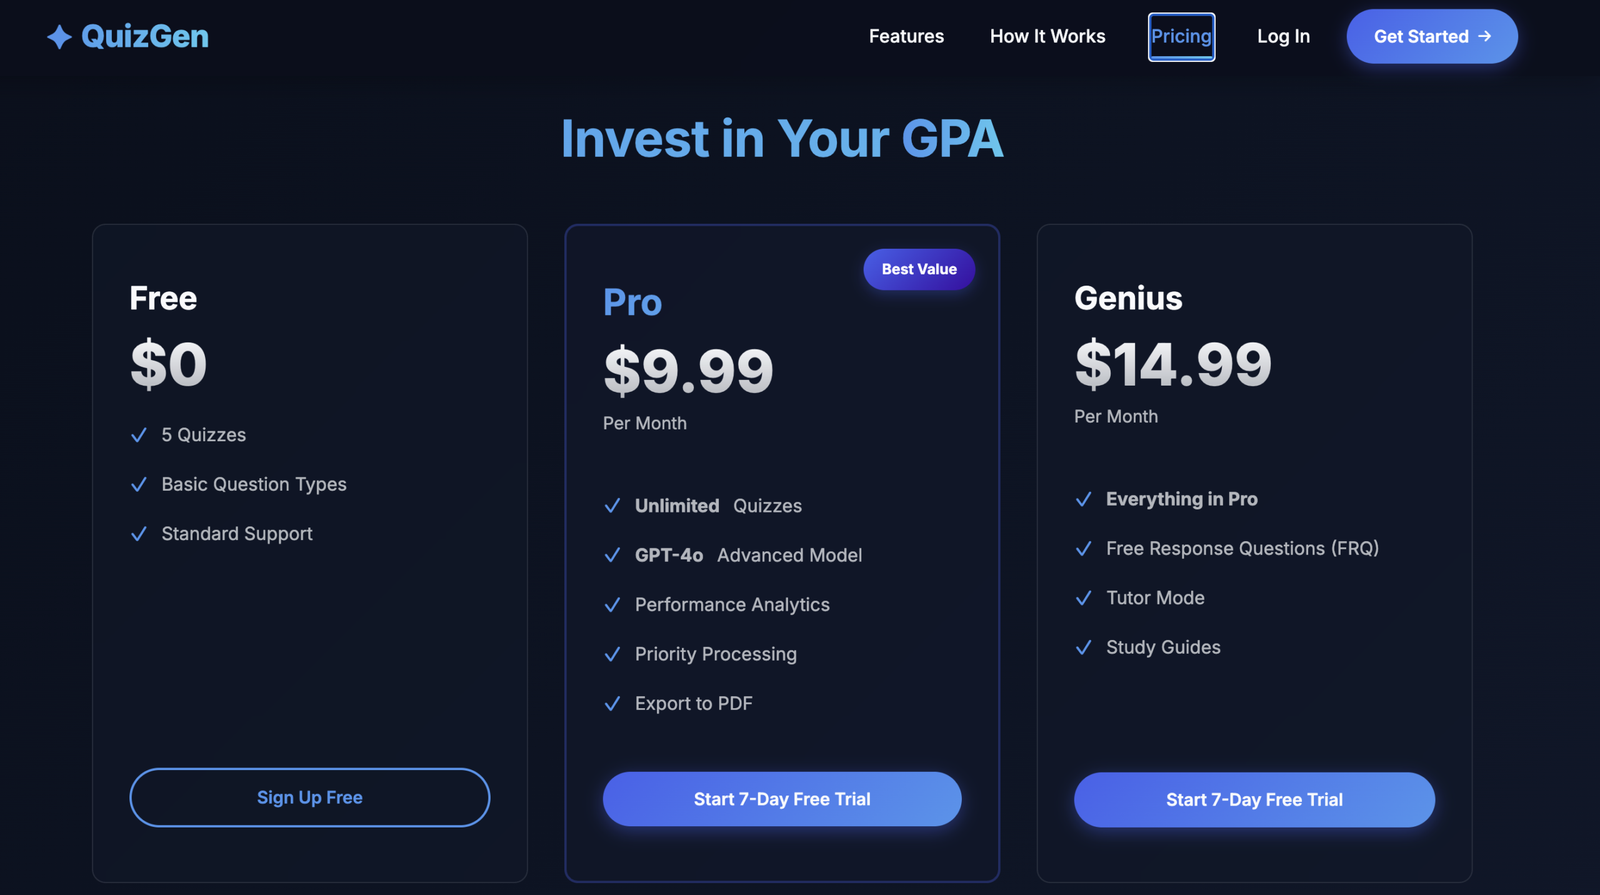Click the arrow icon in Get Started

tap(1484, 36)
